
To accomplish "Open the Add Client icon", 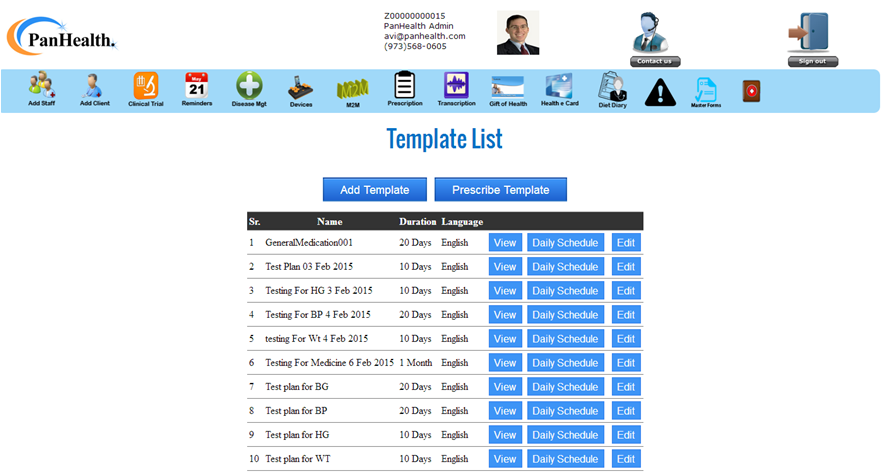I will coord(94,88).
